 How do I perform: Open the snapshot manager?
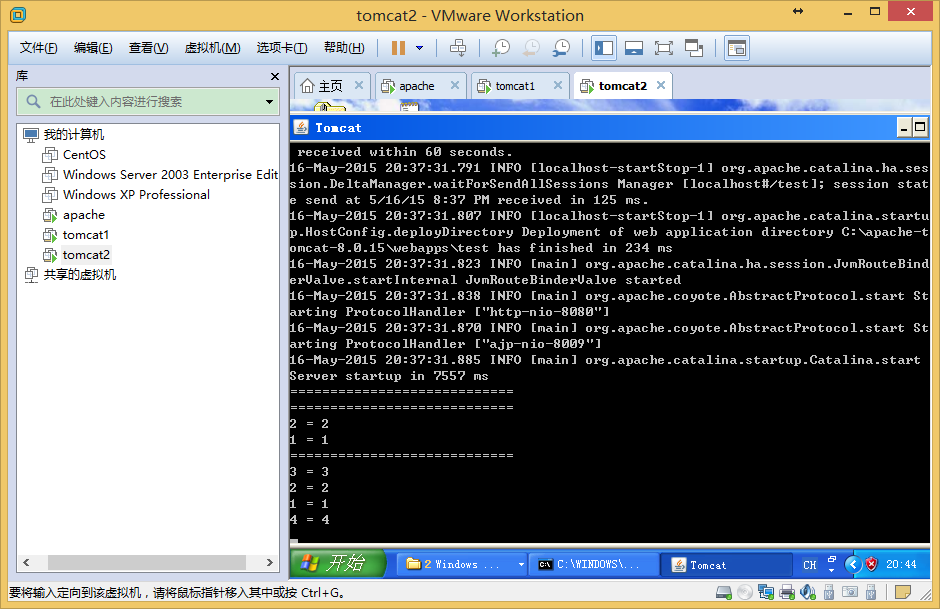[x=562, y=48]
